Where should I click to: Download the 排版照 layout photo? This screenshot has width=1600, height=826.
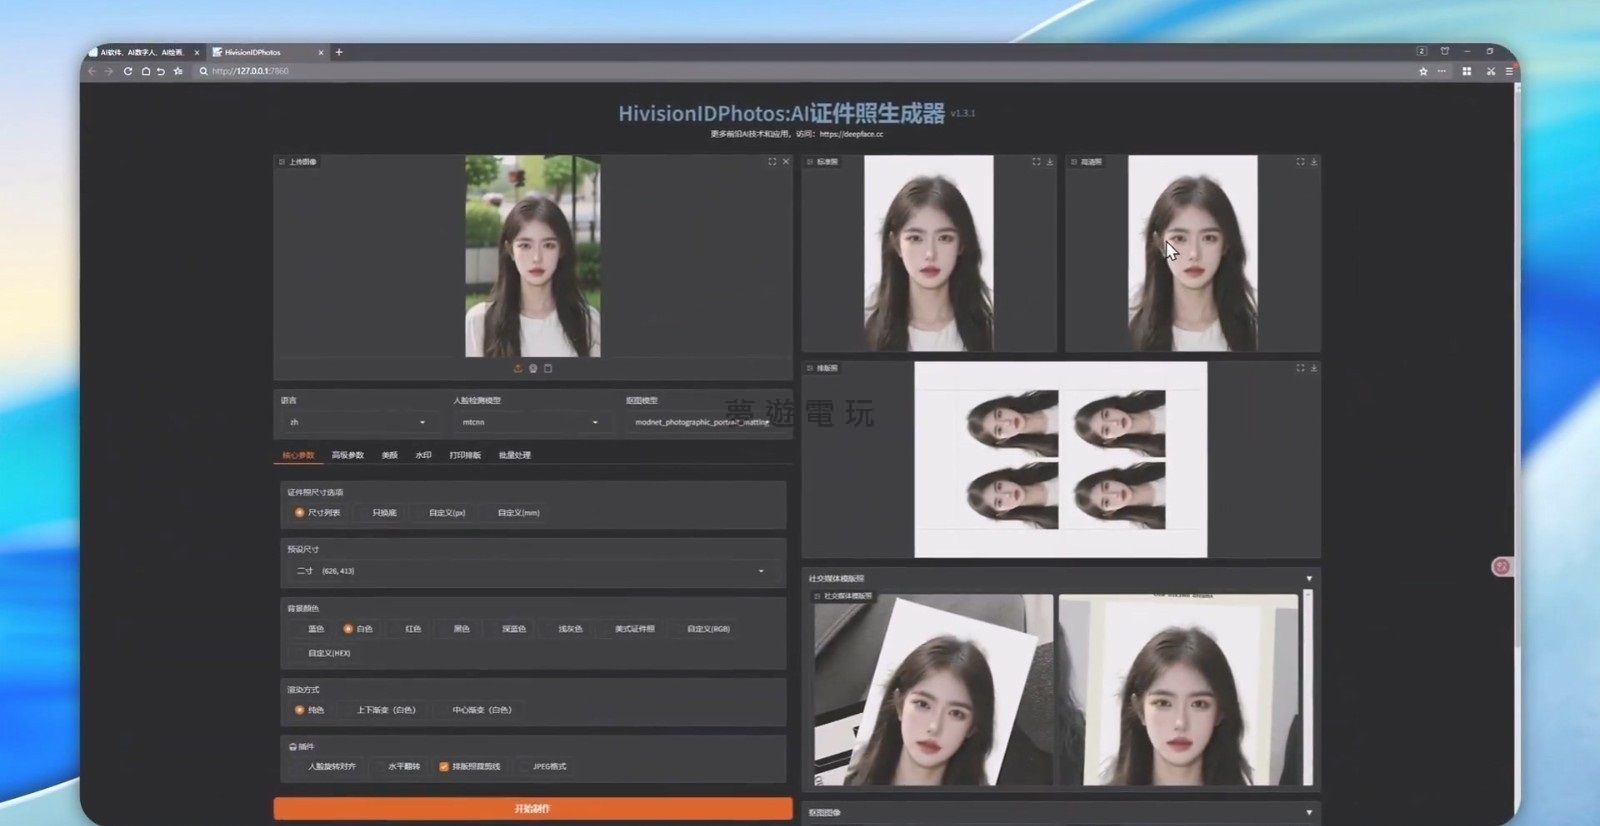click(x=1313, y=368)
